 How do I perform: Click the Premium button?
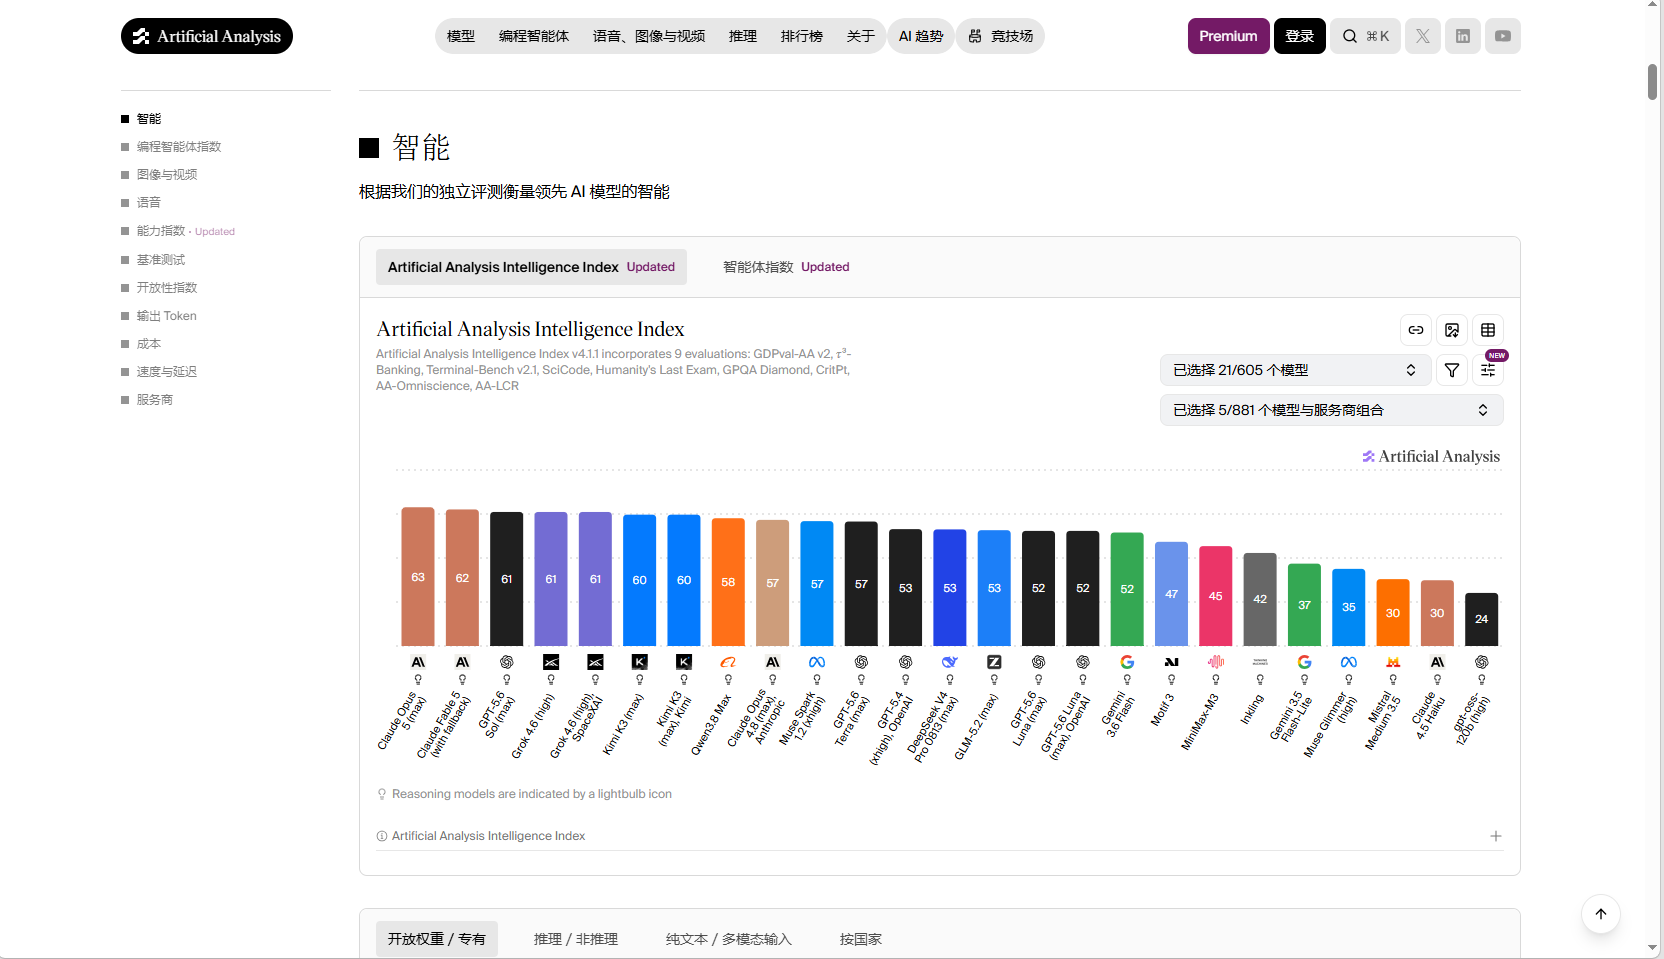1229,36
